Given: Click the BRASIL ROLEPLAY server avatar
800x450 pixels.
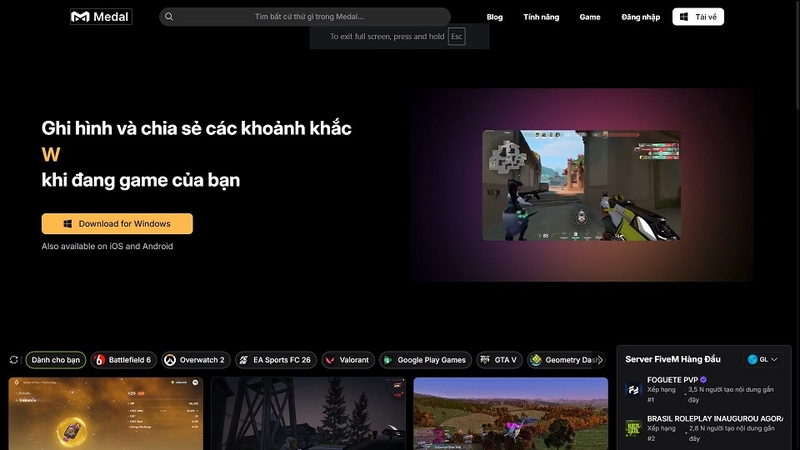Looking at the screenshot, I should (634, 429).
